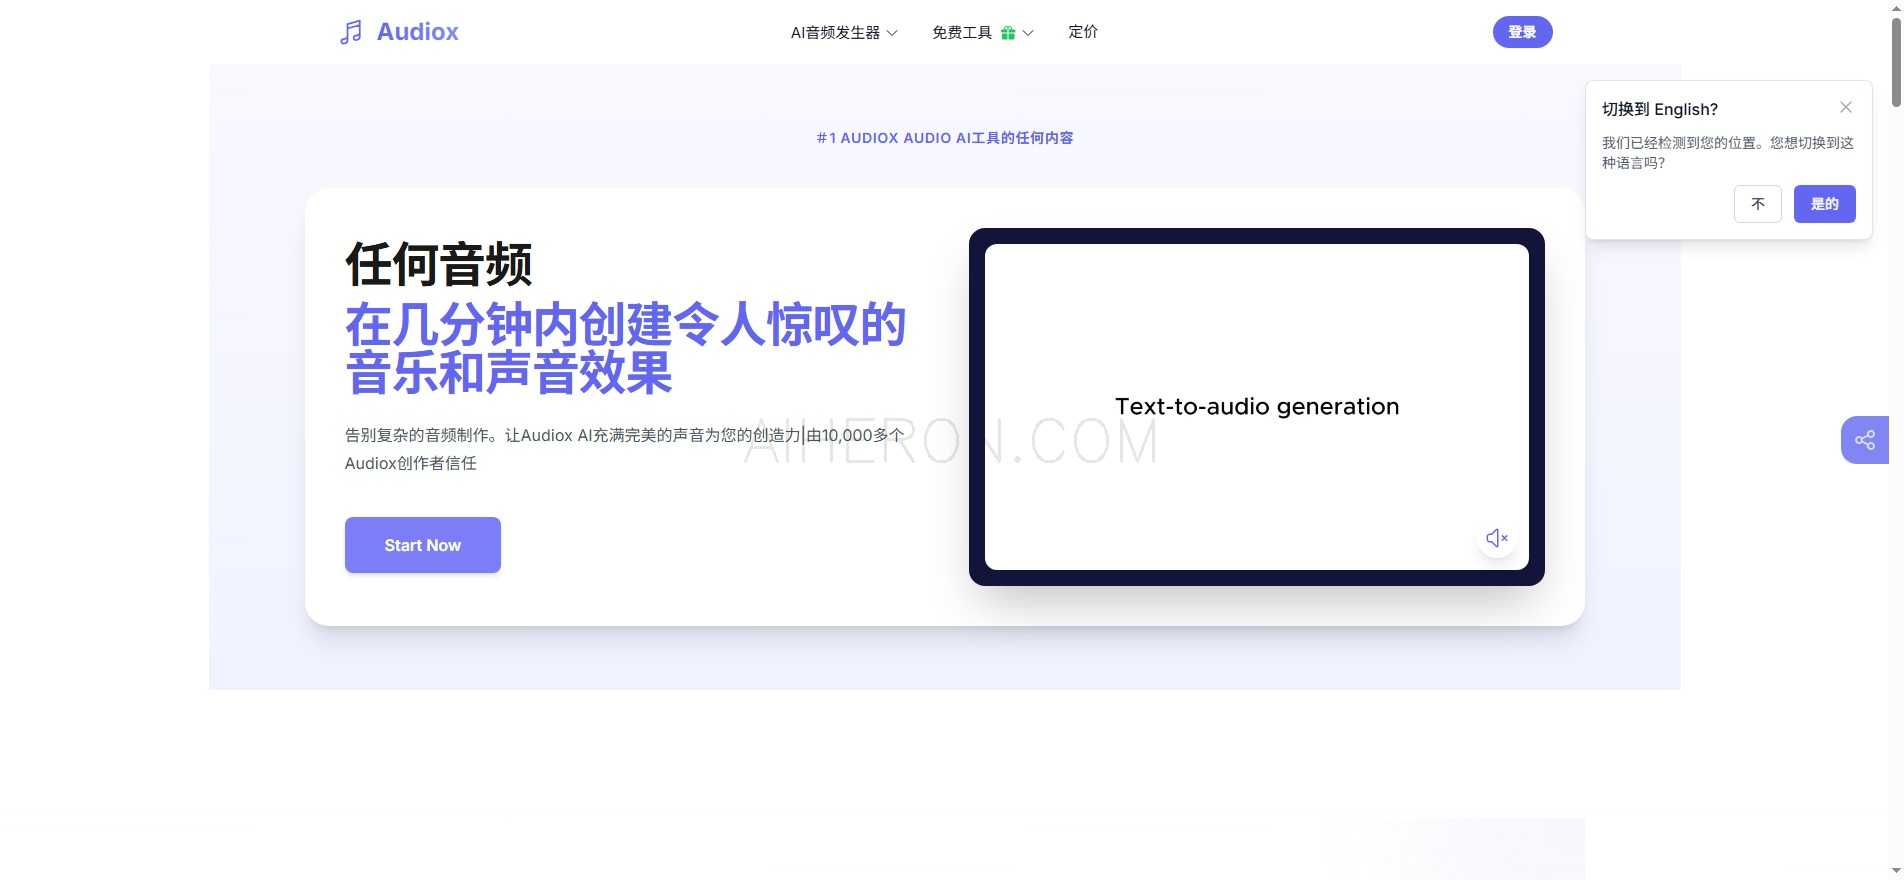Click the #1 AUDIOX AUDIO AI工具的任何内容 tagline

tap(945, 138)
